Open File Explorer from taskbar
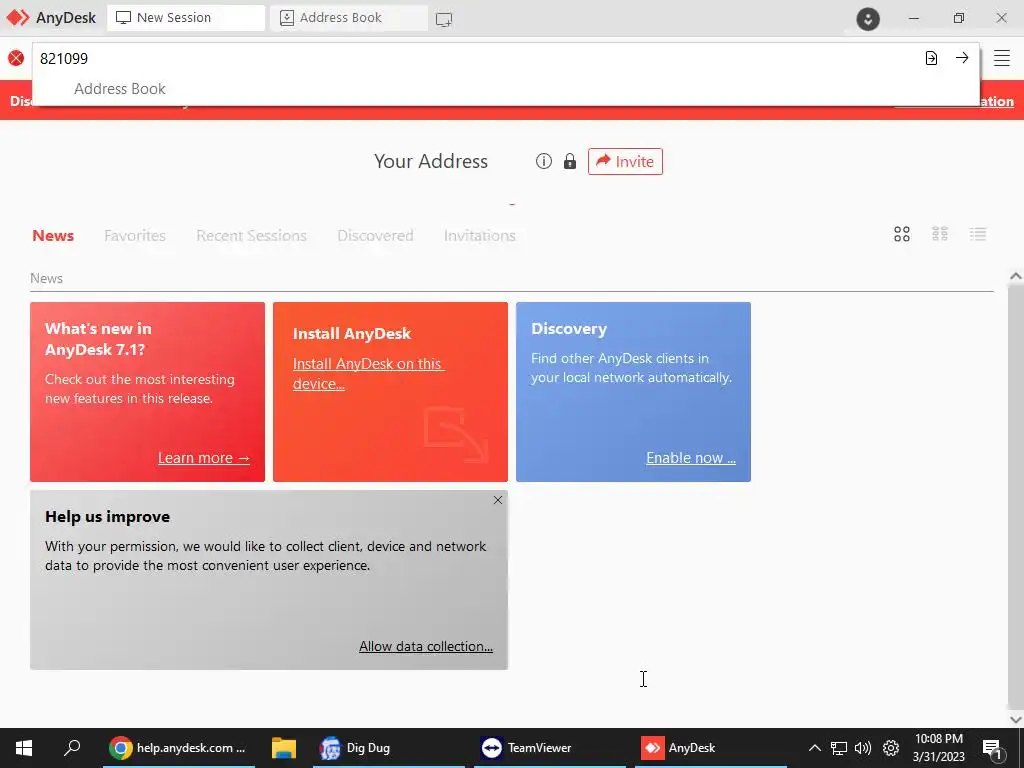The image size is (1024, 768). point(283,748)
